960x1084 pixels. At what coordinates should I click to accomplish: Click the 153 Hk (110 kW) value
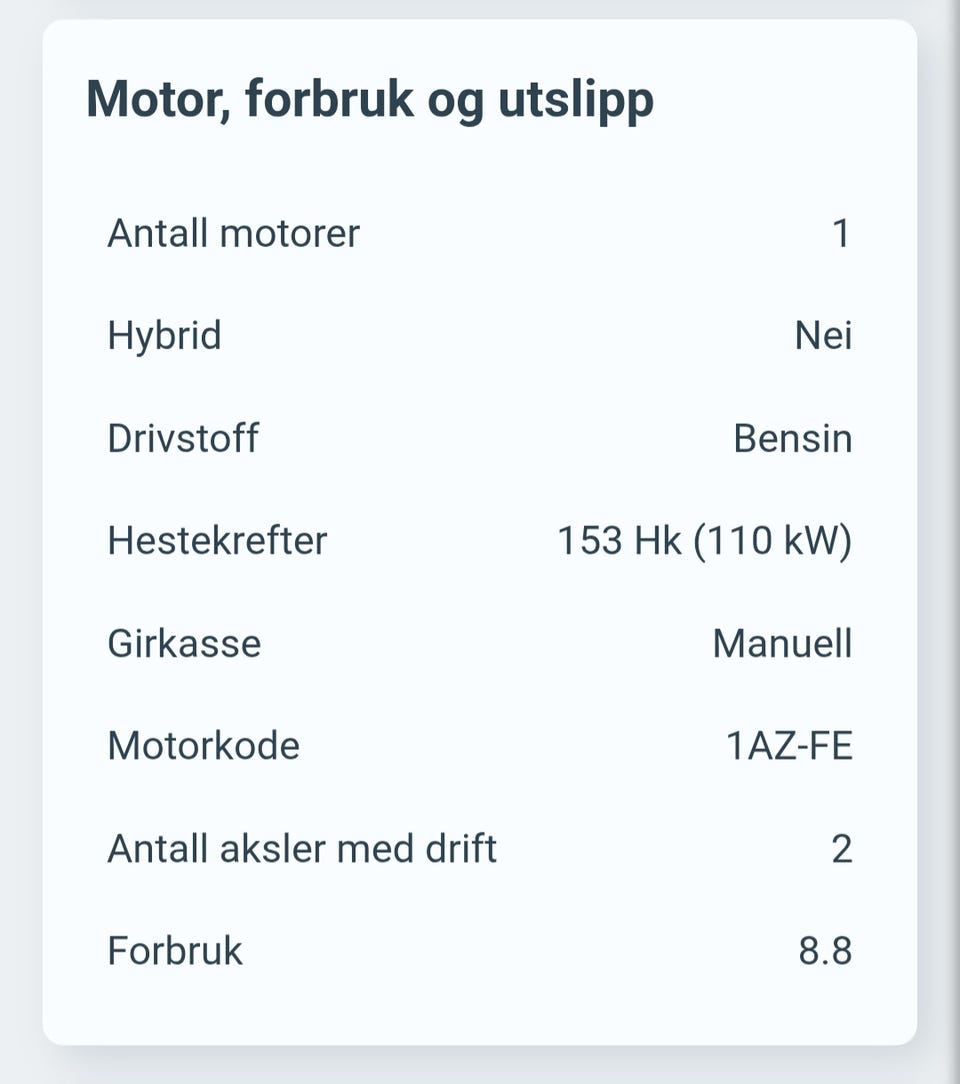click(705, 541)
